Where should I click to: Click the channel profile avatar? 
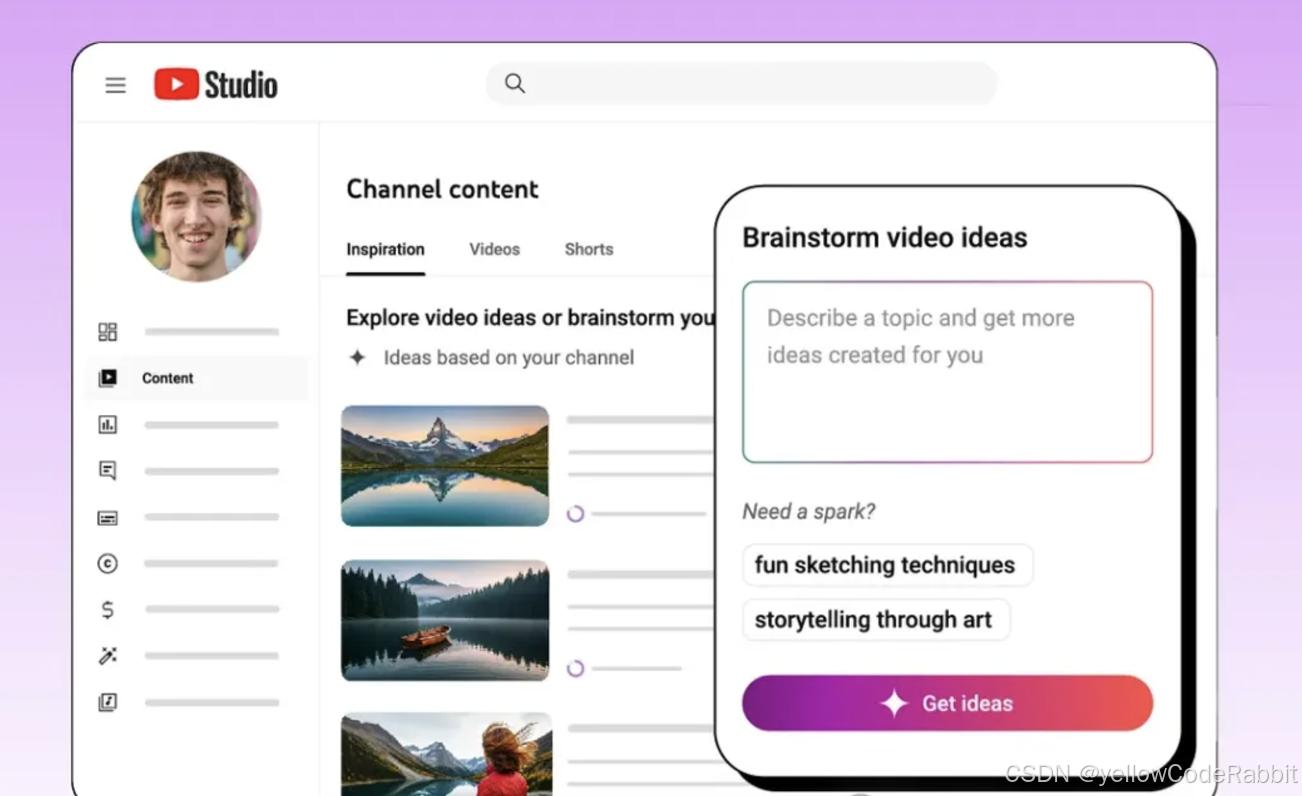(196, 217)
